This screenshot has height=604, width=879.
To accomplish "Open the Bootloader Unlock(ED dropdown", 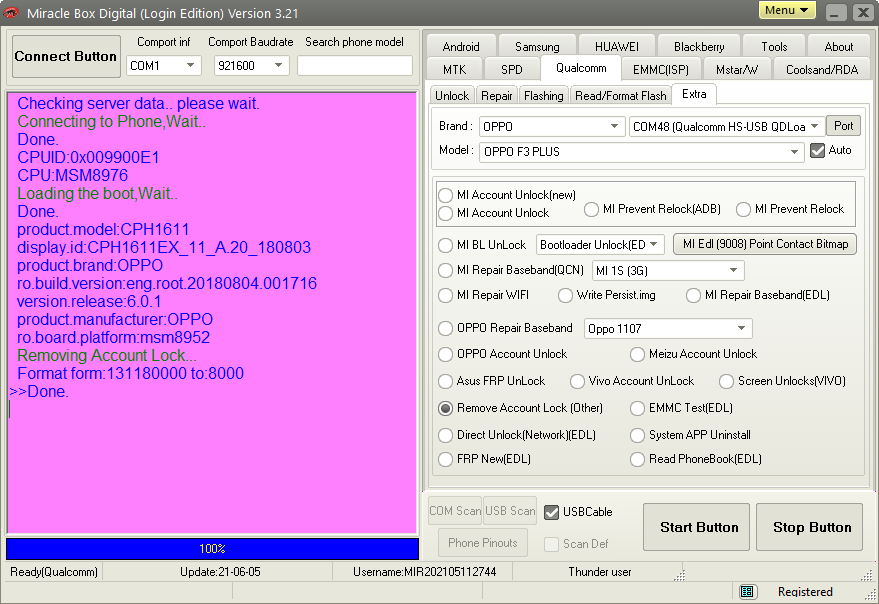I will (x=600, y=245).
